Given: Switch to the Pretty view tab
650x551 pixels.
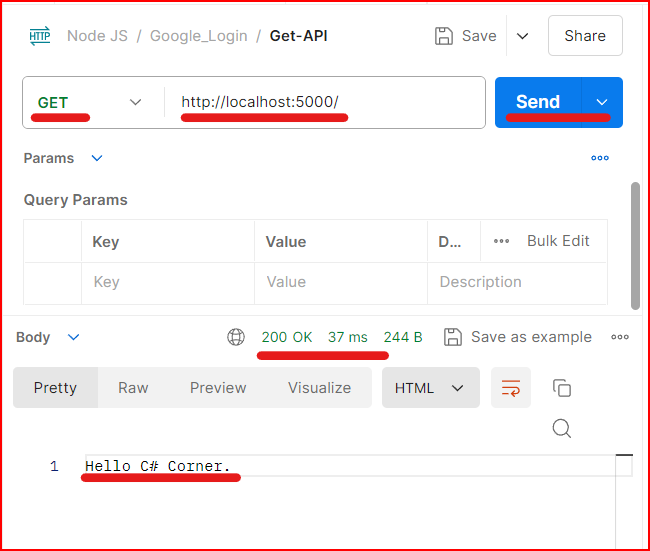Looking at the screenshot, I should [56, 388].
